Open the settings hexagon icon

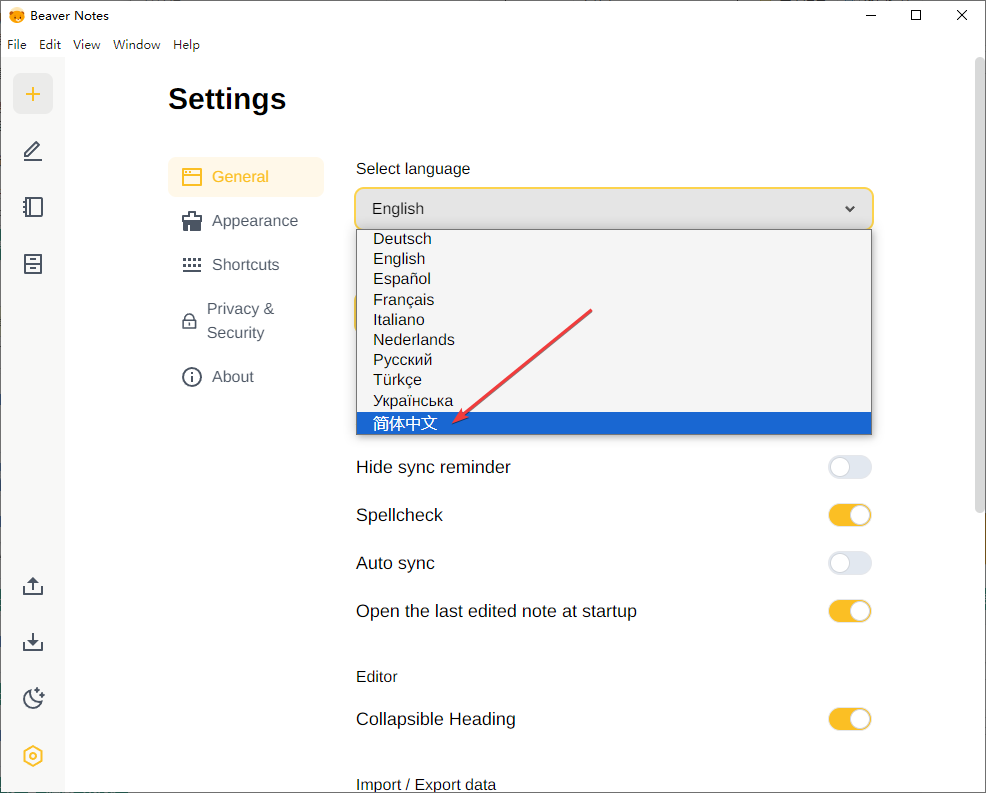tap(33, 756)
